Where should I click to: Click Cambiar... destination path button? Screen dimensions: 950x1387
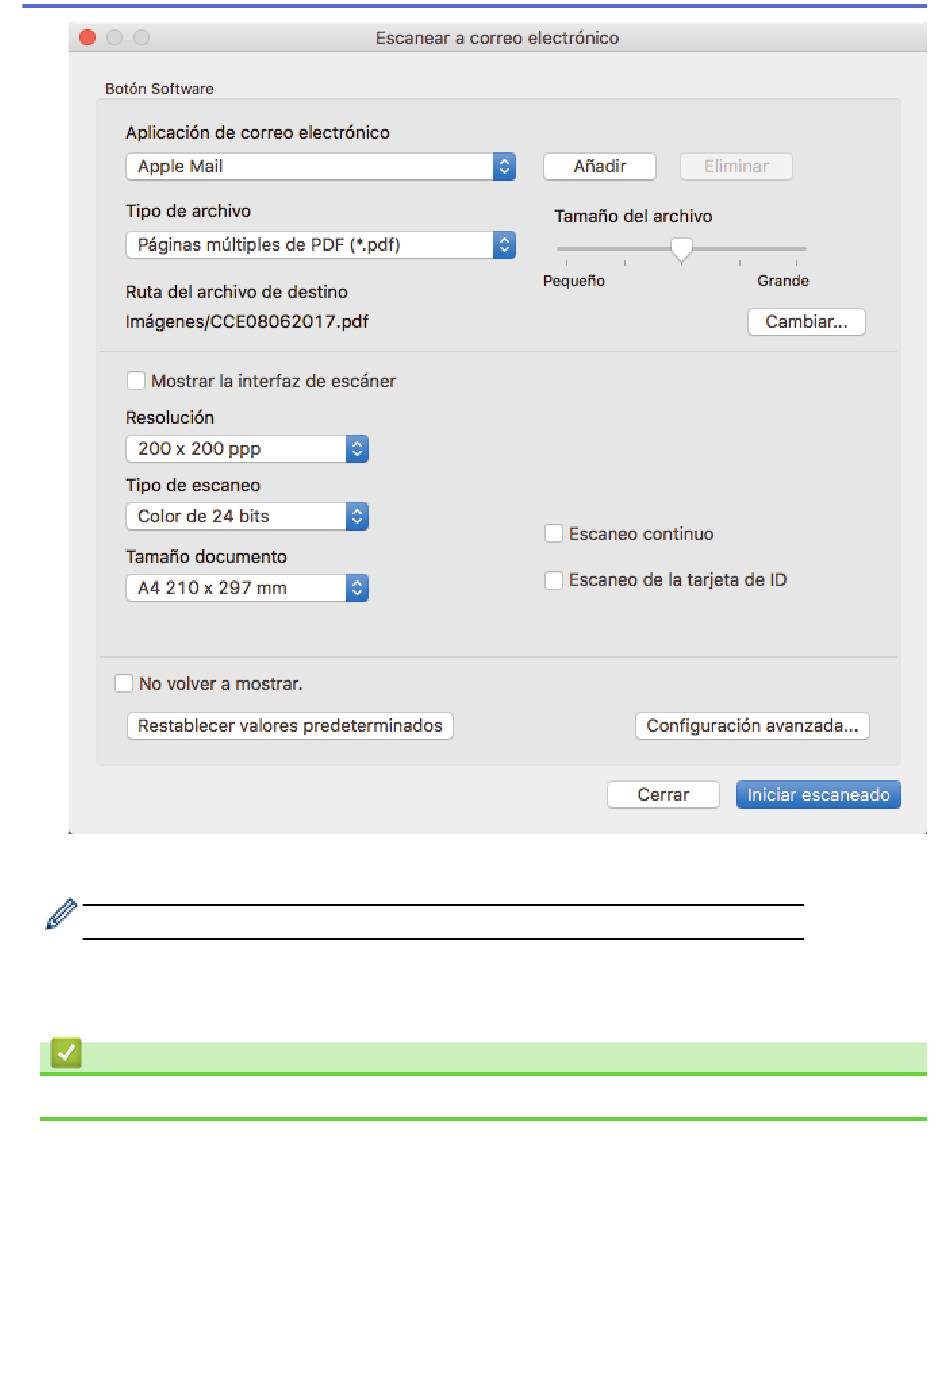pyautogui.click(x=806, y=322)
